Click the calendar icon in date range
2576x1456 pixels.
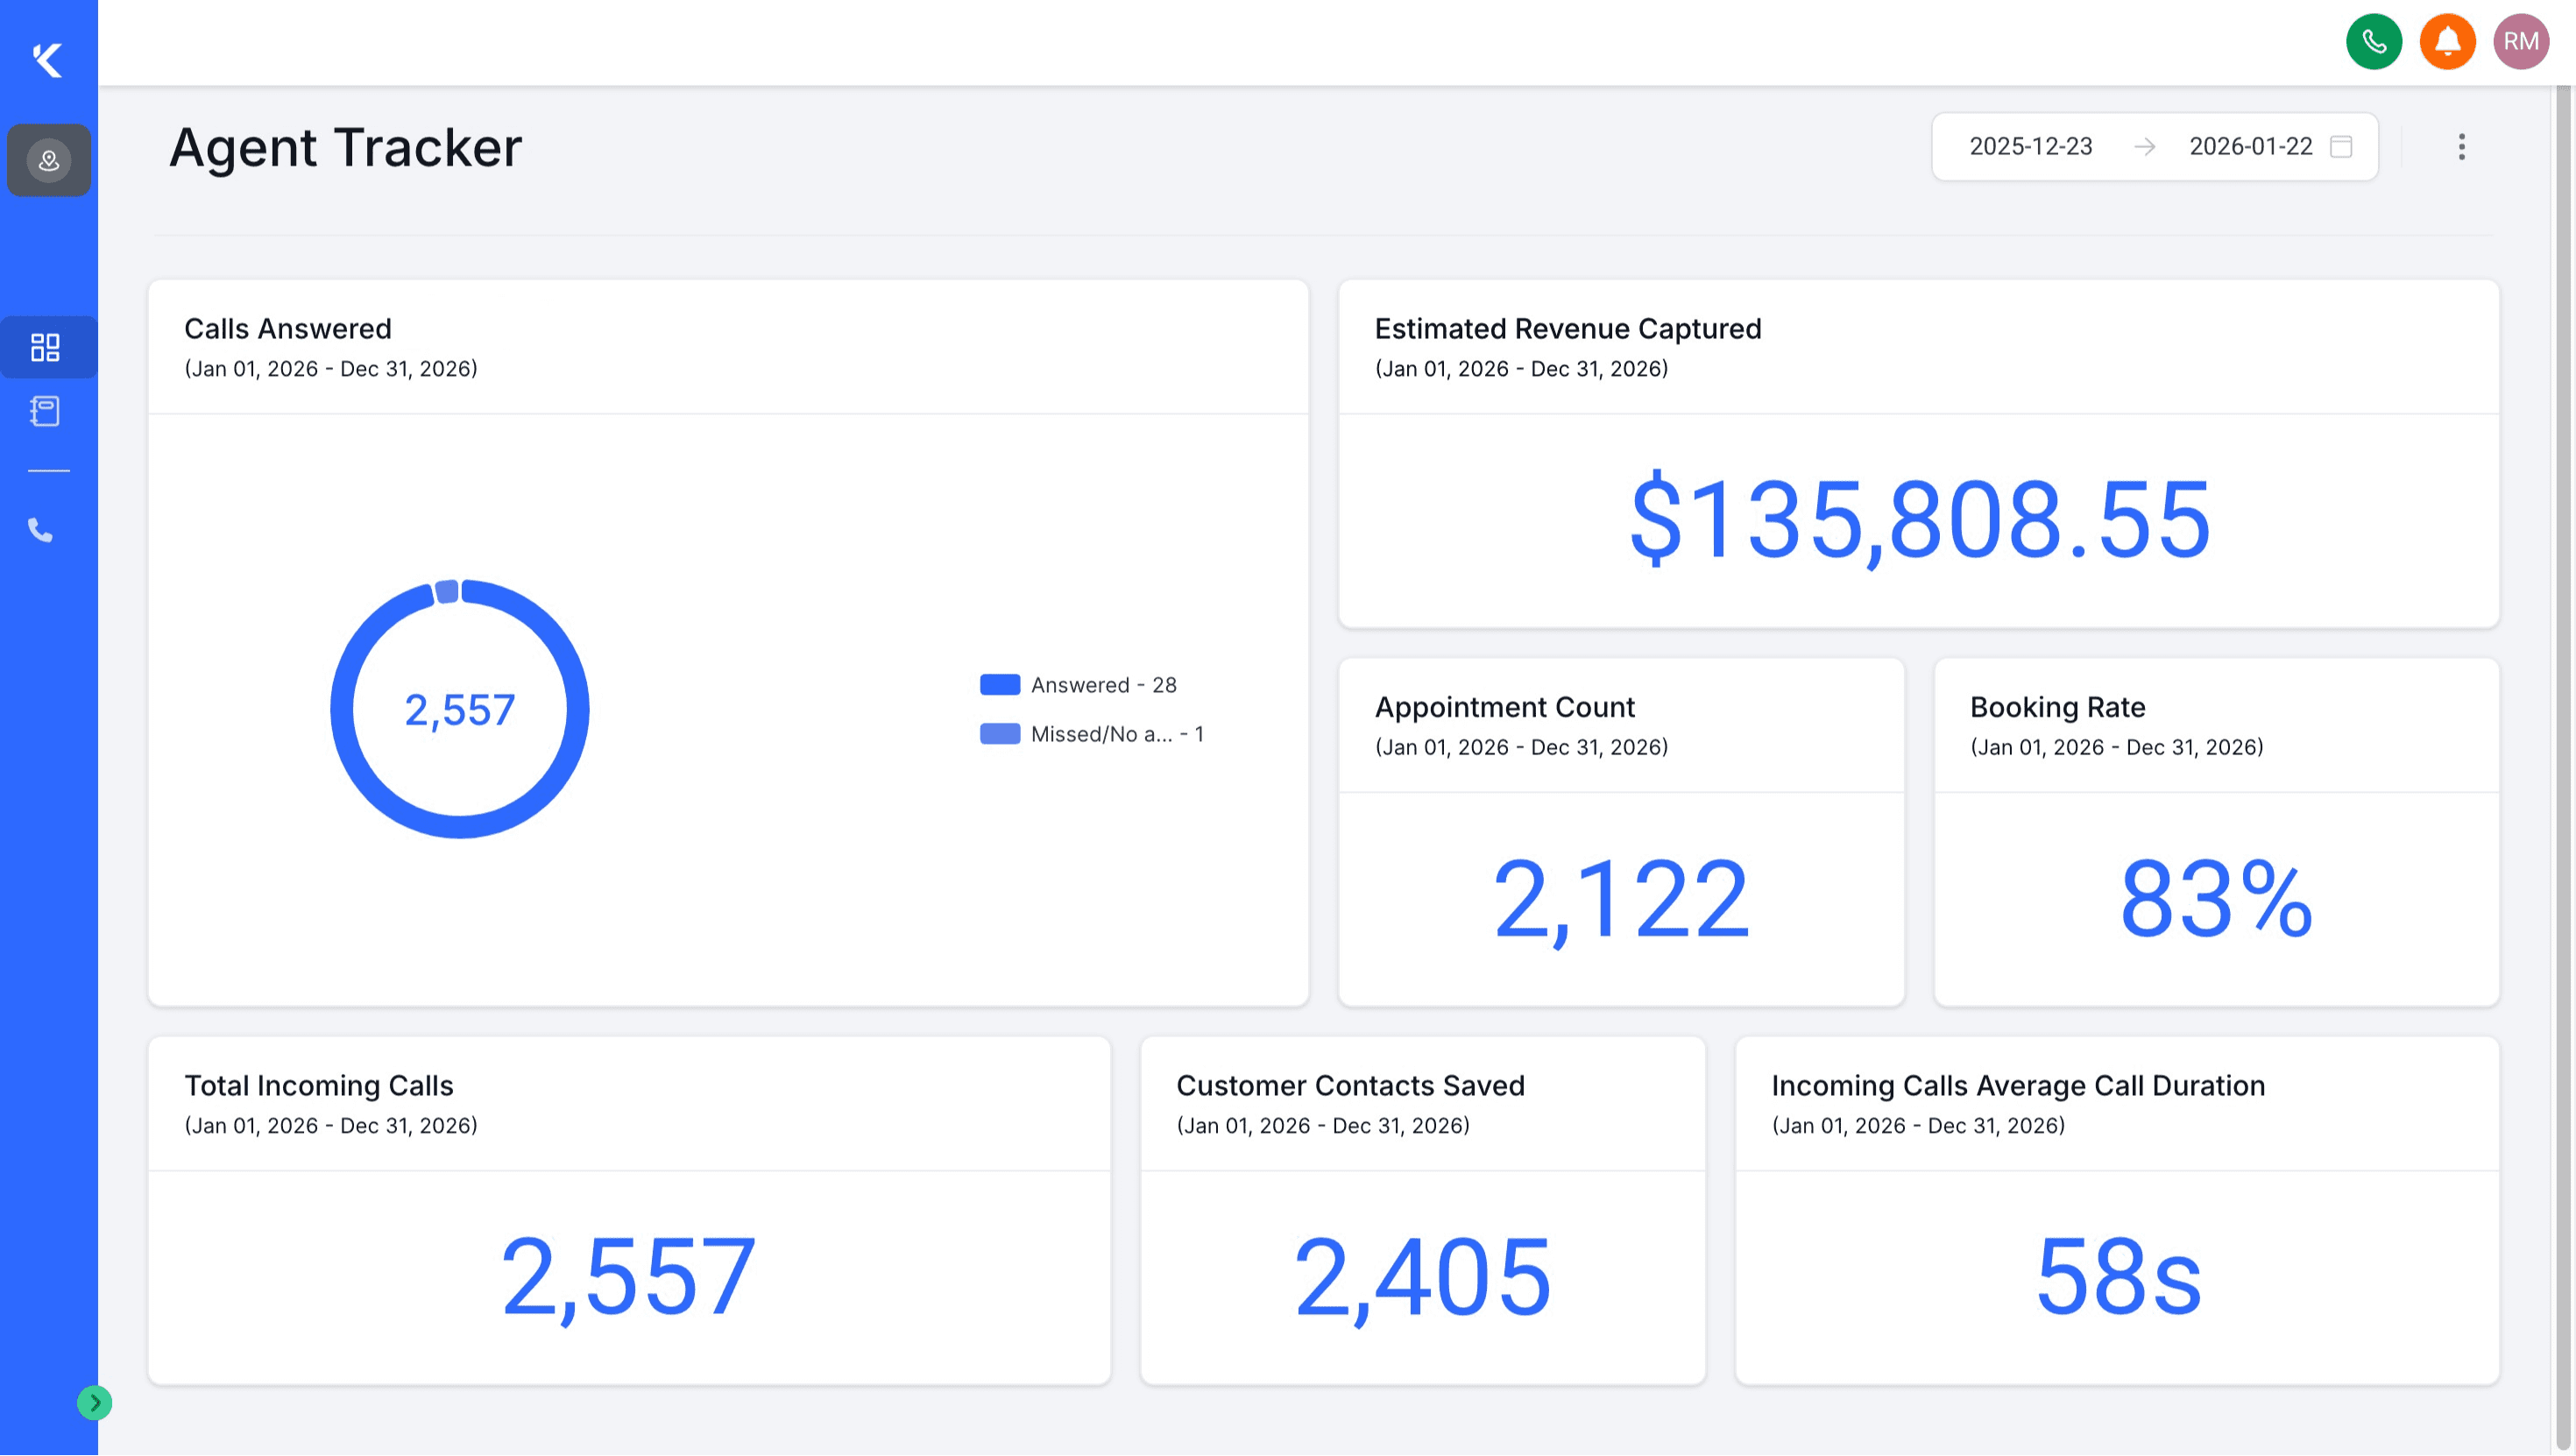[x=2341, y=147]
